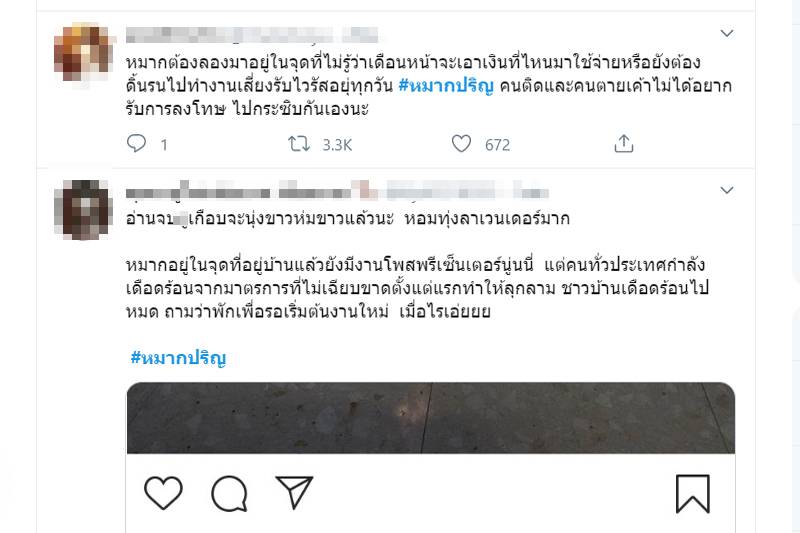Share the first tweet via upload icon
The width and height of the screenshot is (800, 533).
[x=623, y=144]
